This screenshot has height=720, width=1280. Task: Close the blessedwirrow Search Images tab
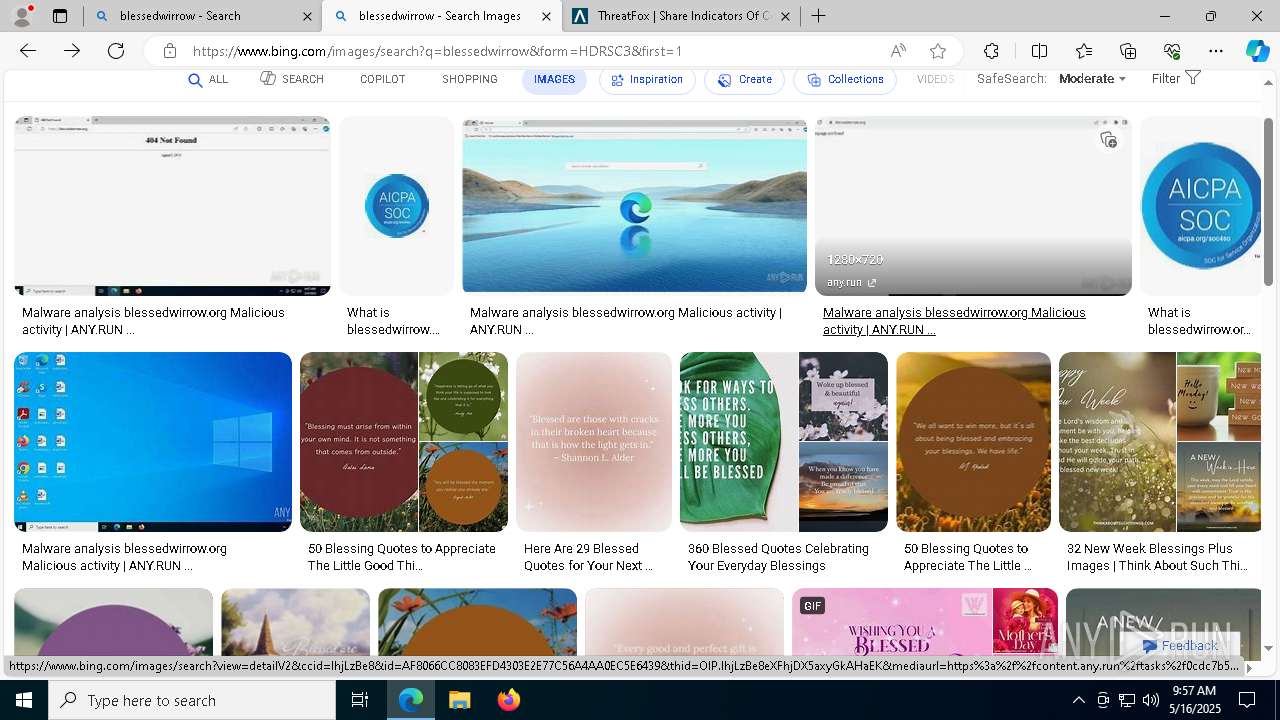point(547,16)
